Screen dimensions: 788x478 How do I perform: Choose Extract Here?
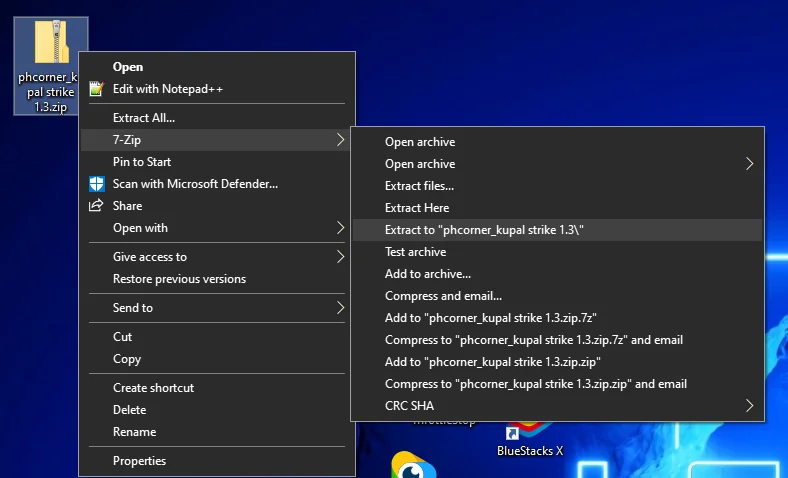coord(557,208)
